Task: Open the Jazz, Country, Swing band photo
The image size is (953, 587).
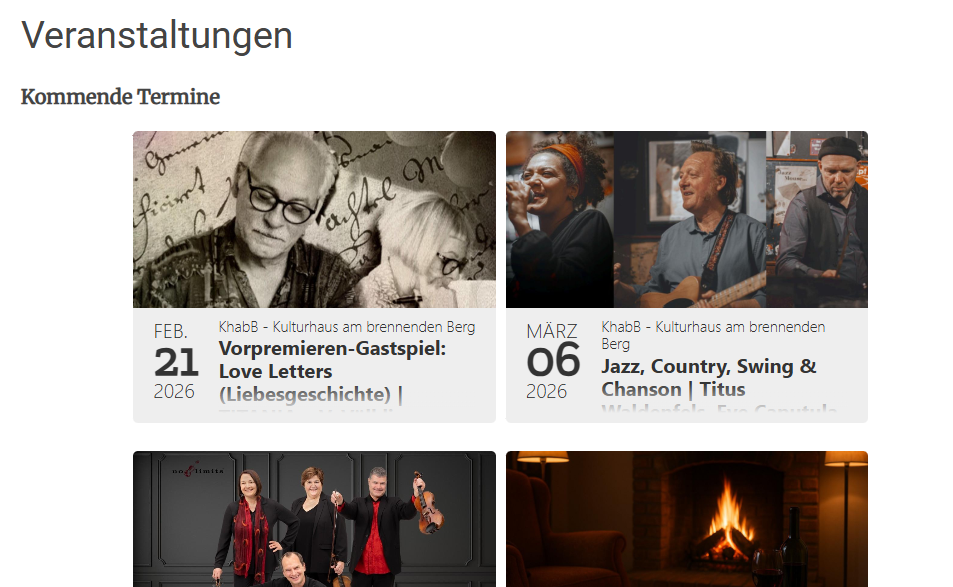Action: (x=687, y=219)
